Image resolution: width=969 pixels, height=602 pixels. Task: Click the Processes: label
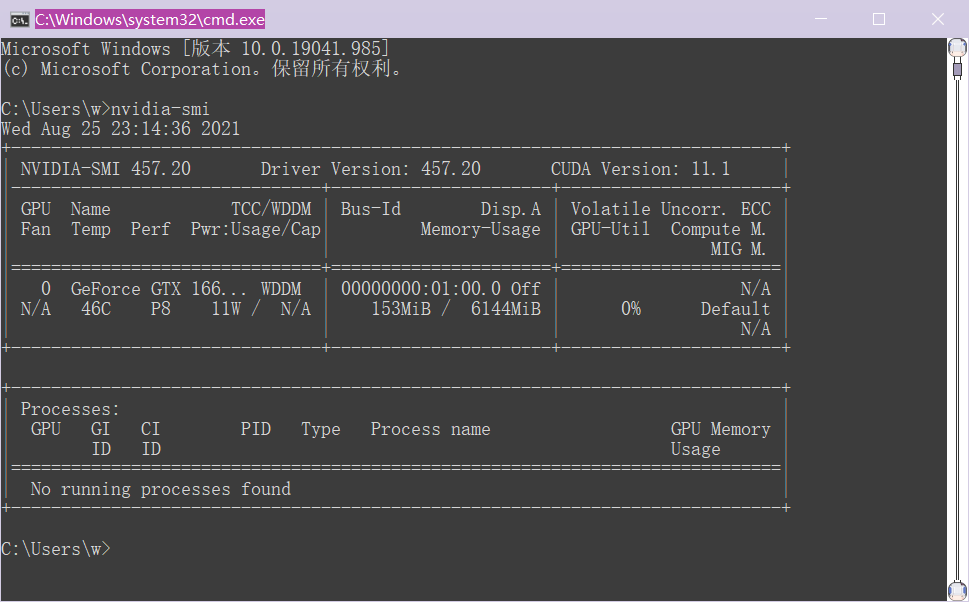70,409
